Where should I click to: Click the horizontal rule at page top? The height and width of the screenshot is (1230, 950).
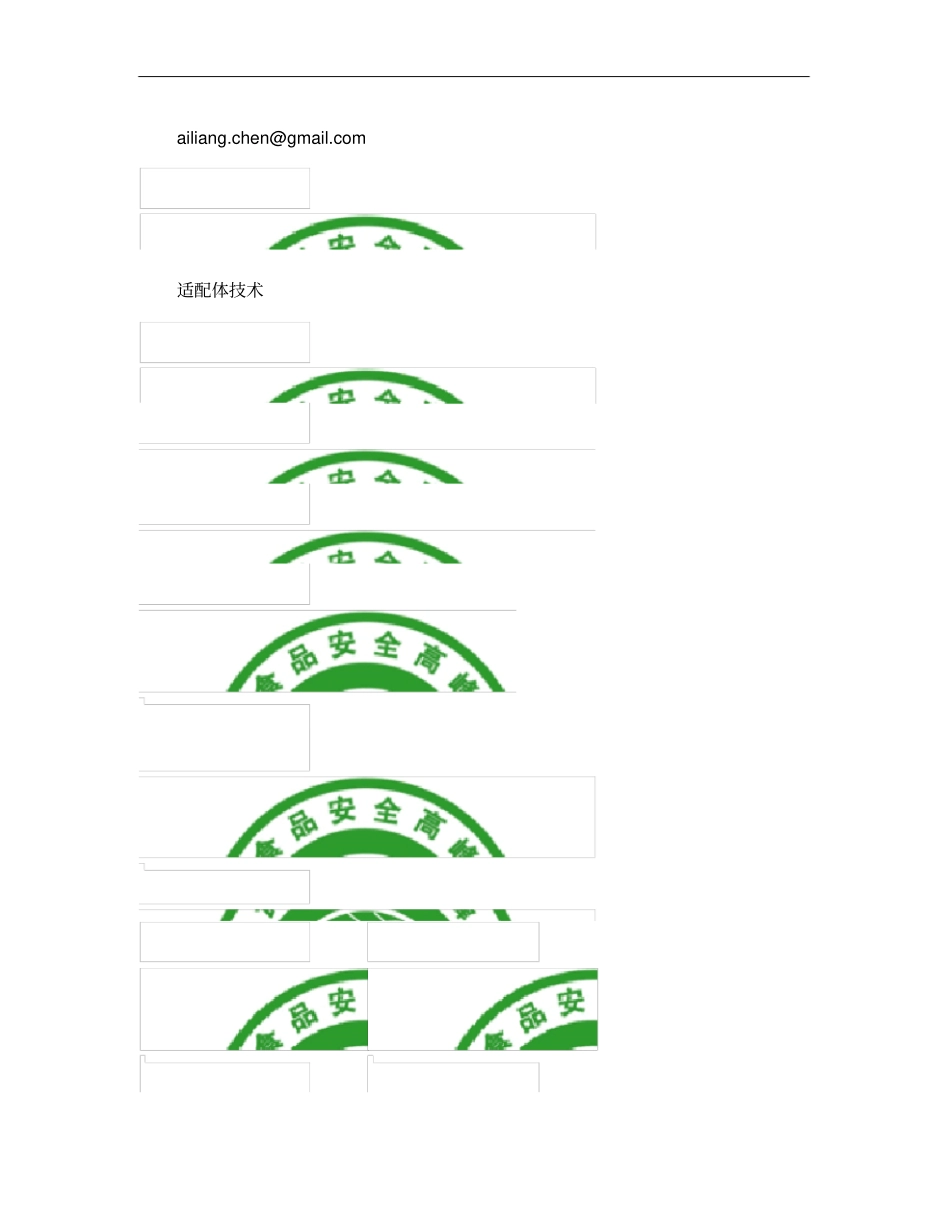click(x=474, y=76)
